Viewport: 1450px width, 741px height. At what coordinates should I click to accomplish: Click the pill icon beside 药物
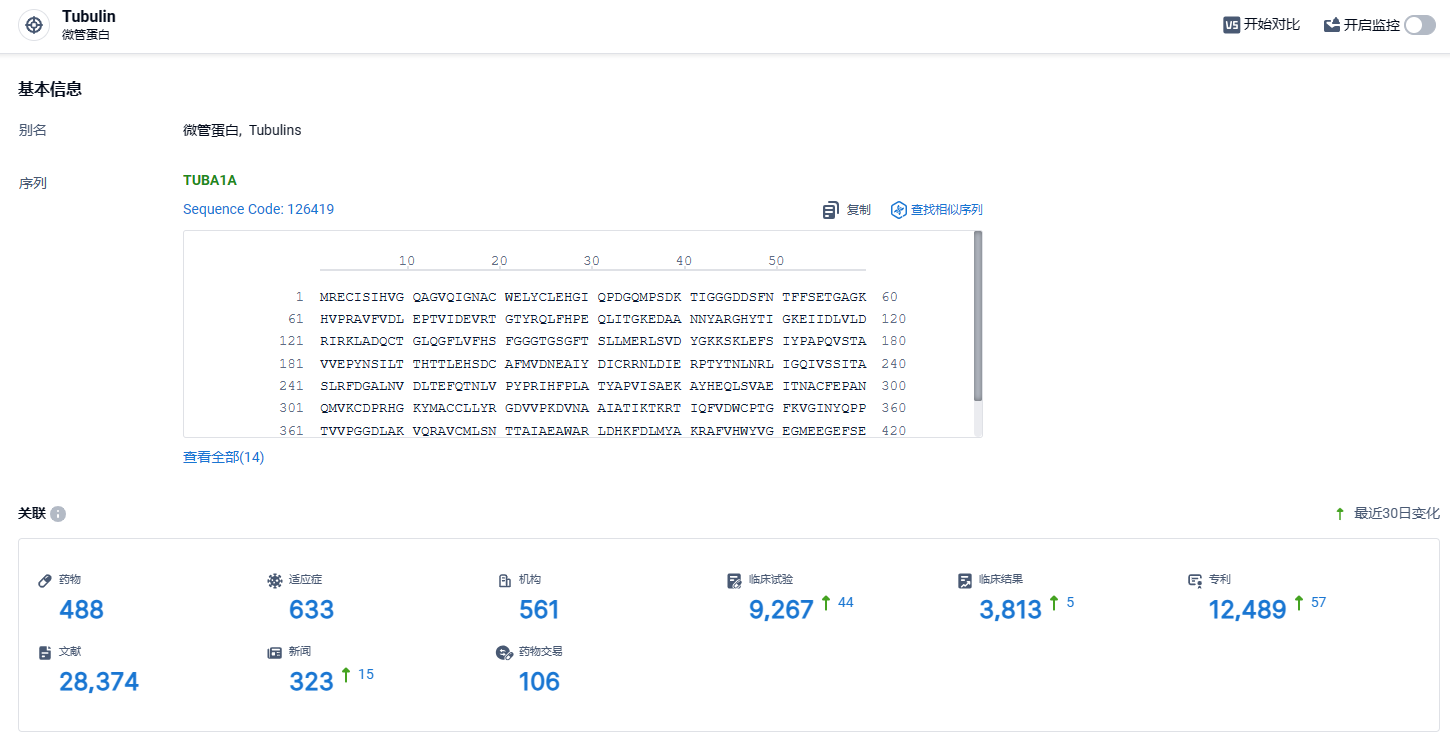(x=45, y=580)
